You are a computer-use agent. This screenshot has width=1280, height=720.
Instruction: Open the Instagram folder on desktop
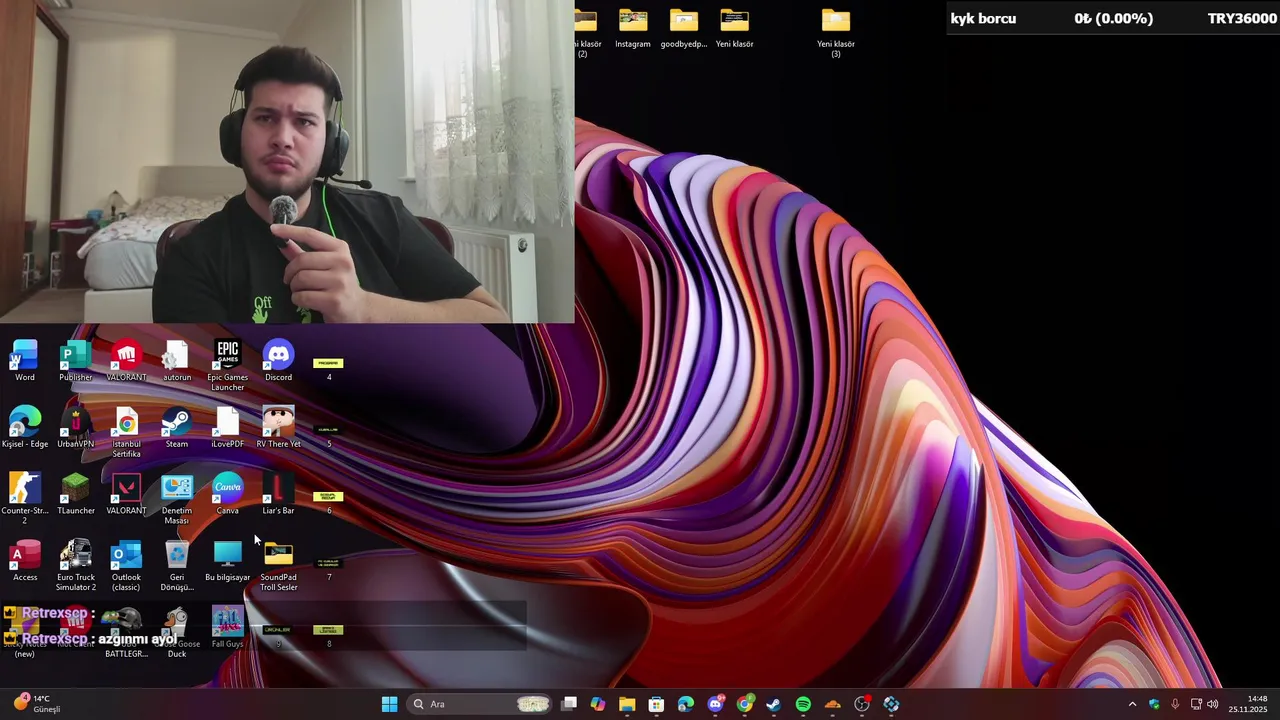pyautogui.click(x=633, y=28)
